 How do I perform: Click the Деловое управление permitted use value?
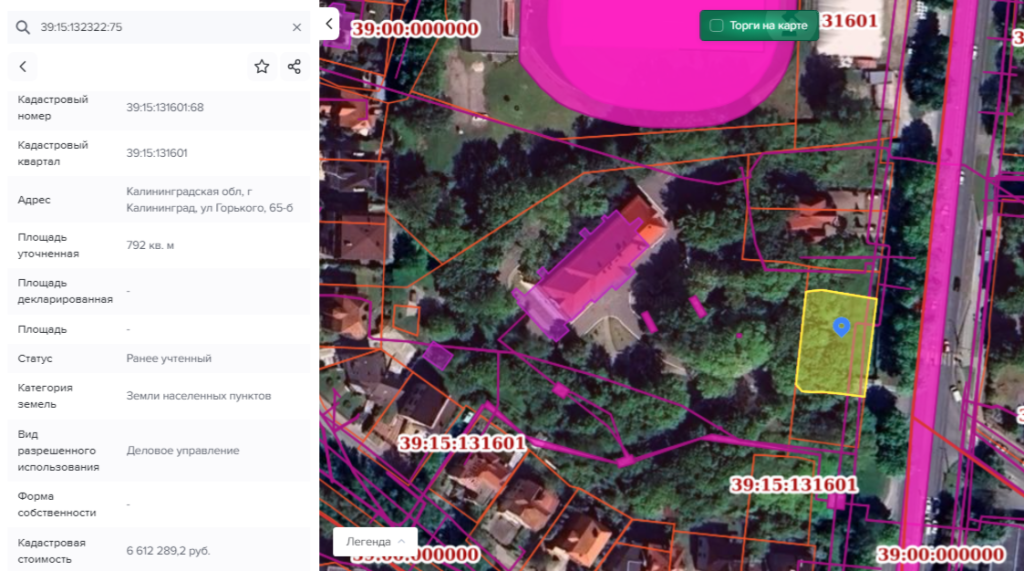[183, 450]
